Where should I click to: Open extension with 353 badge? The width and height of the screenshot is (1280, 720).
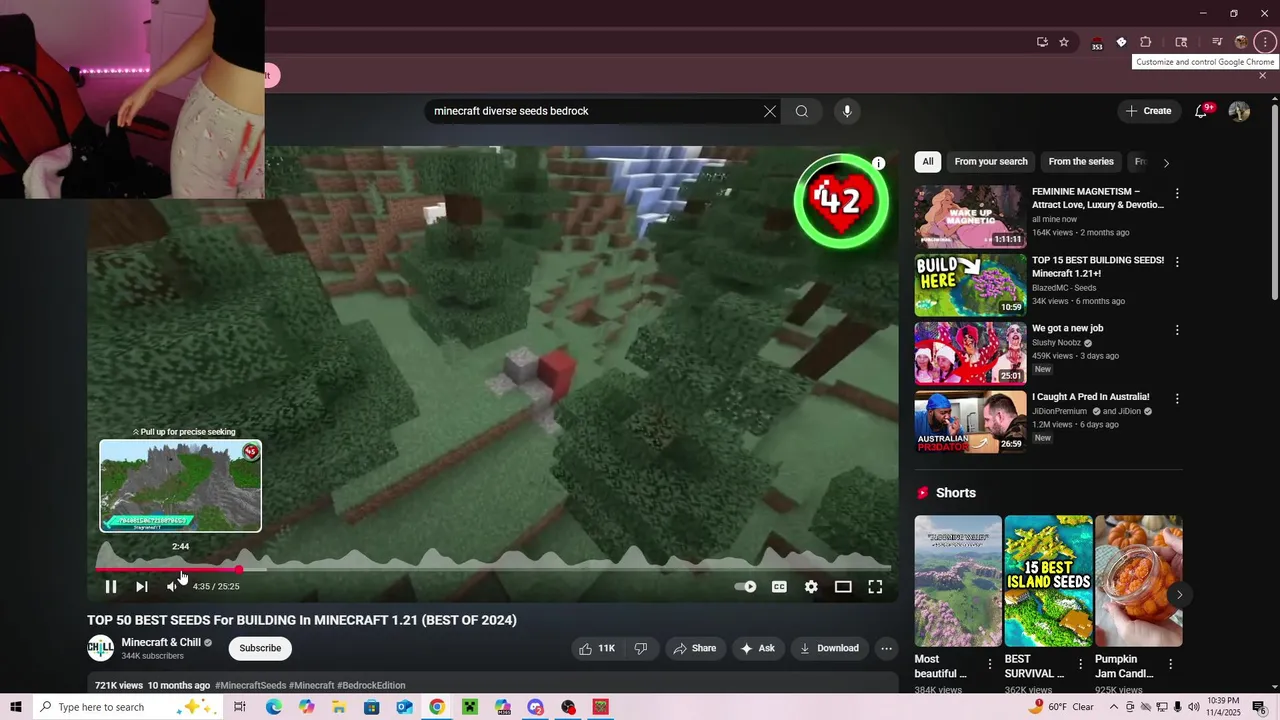click(1097, 43)
